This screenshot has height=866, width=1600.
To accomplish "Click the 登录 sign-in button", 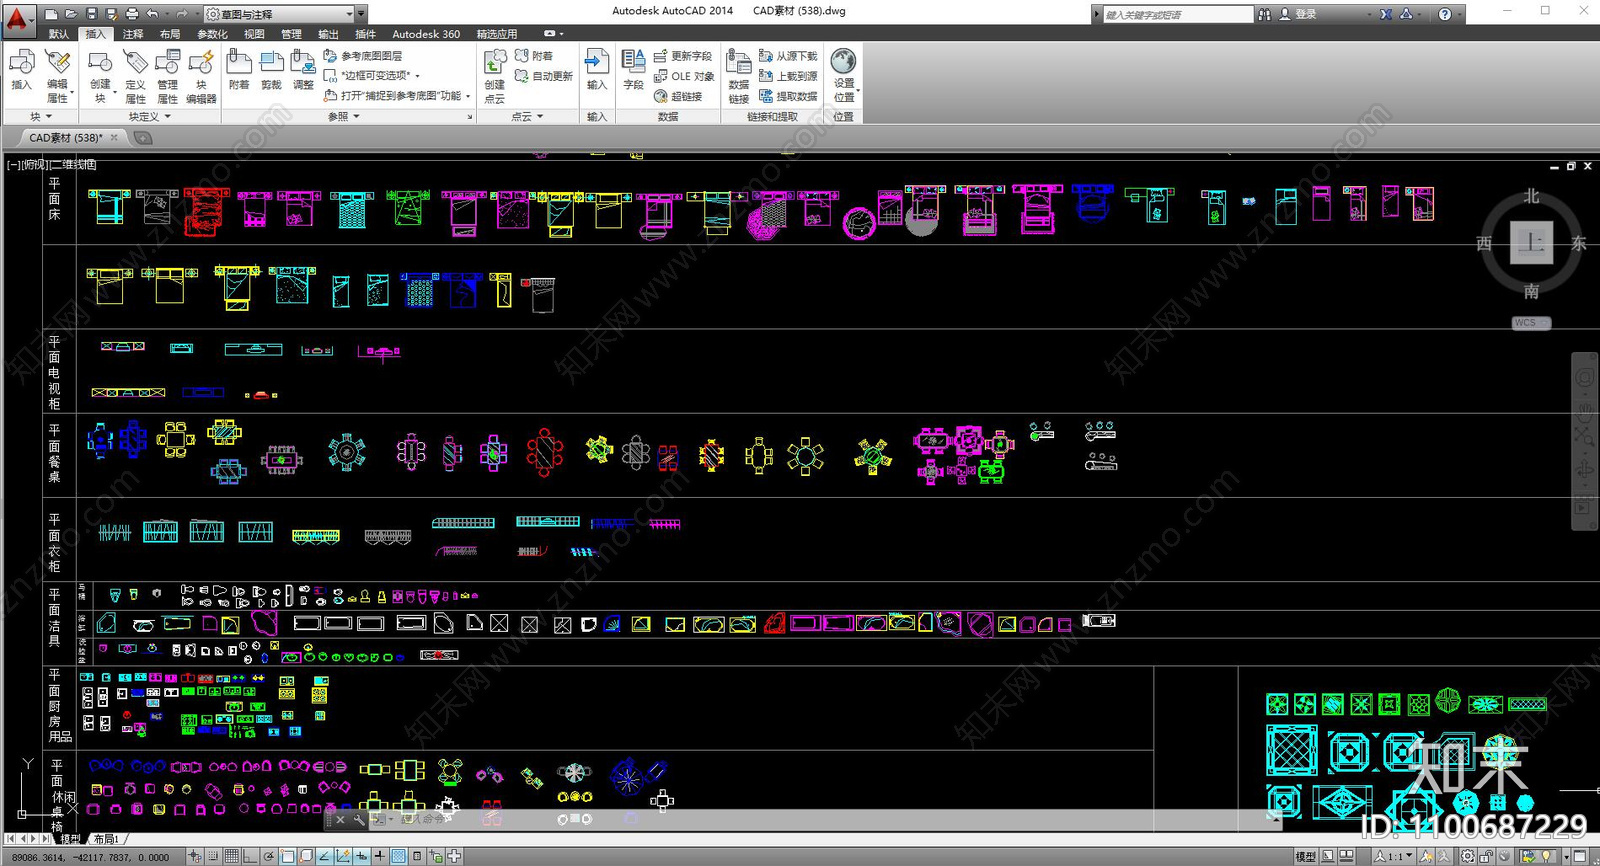I will pos(1299,14).
